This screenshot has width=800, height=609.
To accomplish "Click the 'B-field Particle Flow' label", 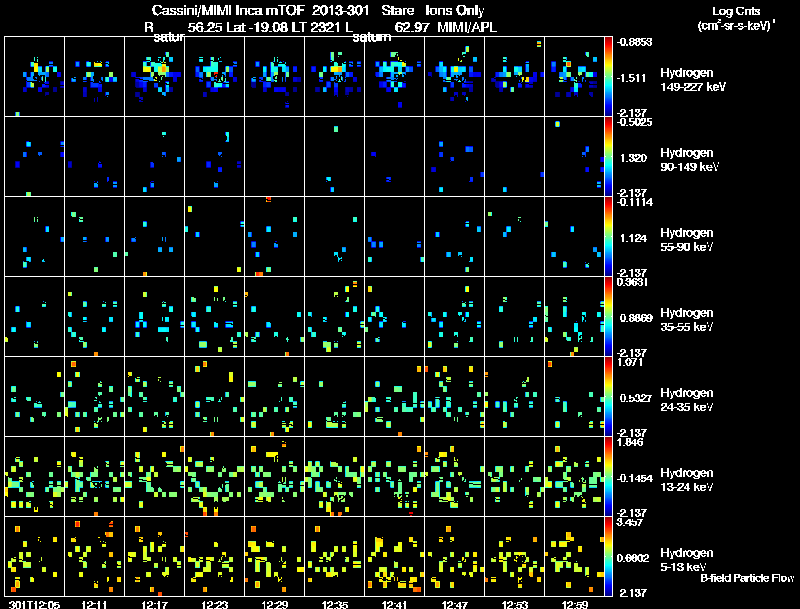I will coord(747,578).
